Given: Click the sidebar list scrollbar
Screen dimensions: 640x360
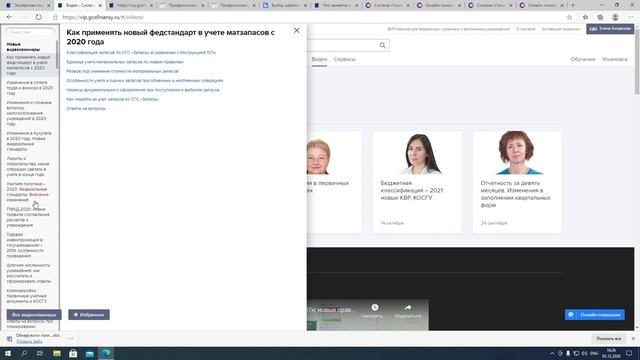Looking at the screenshot, I should click(x=57, y=54).
